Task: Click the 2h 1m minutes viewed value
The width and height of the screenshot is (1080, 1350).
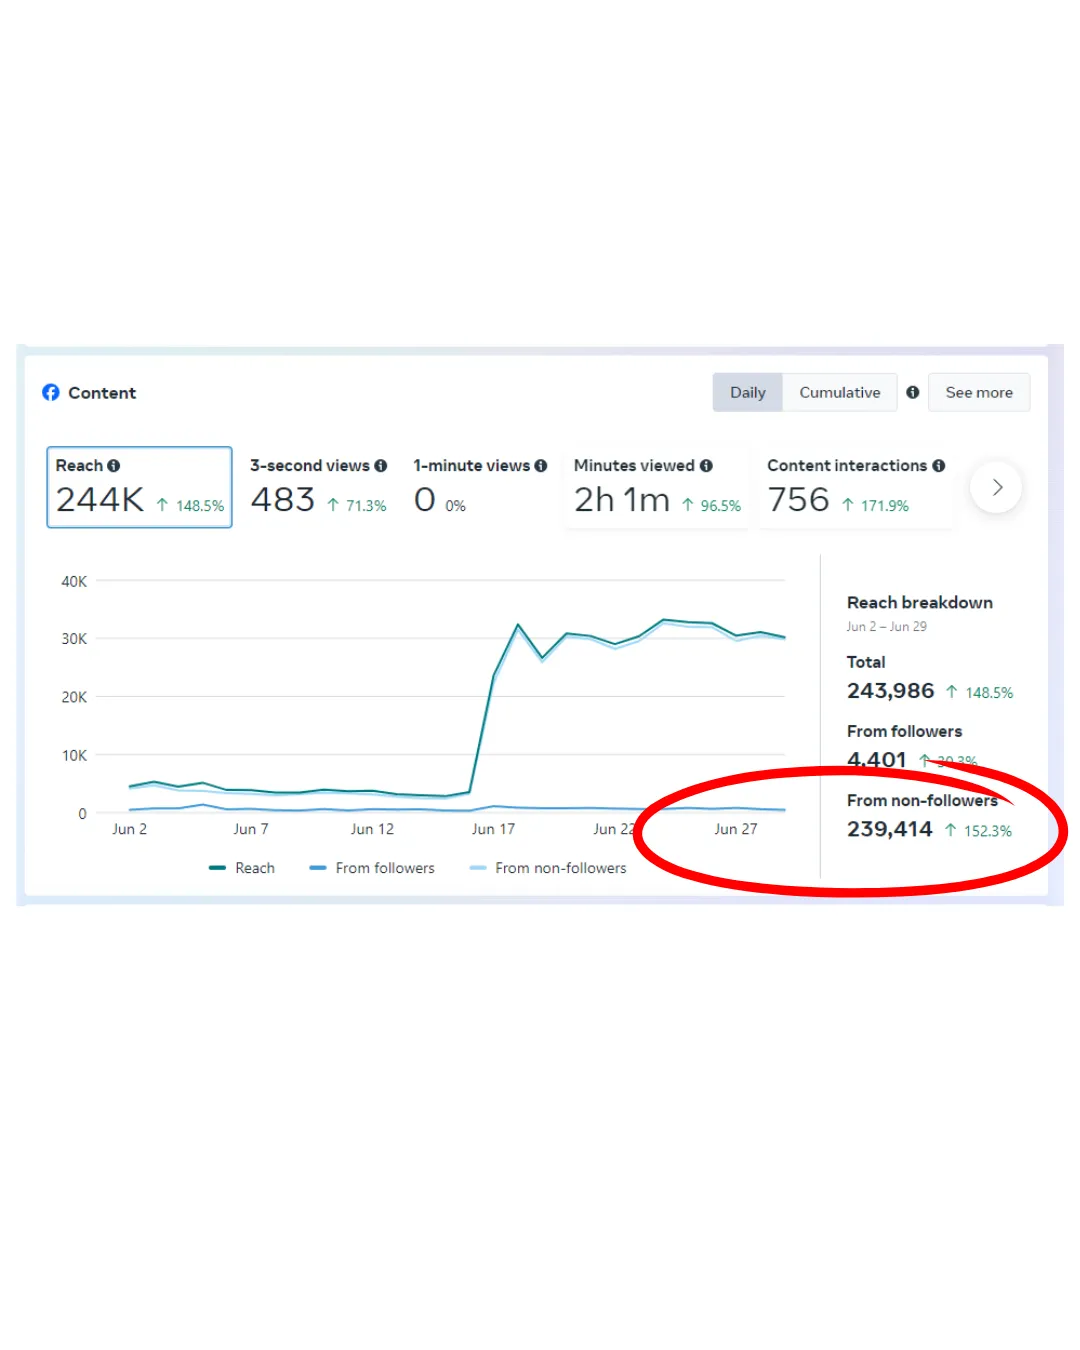Action: (622, 499)
